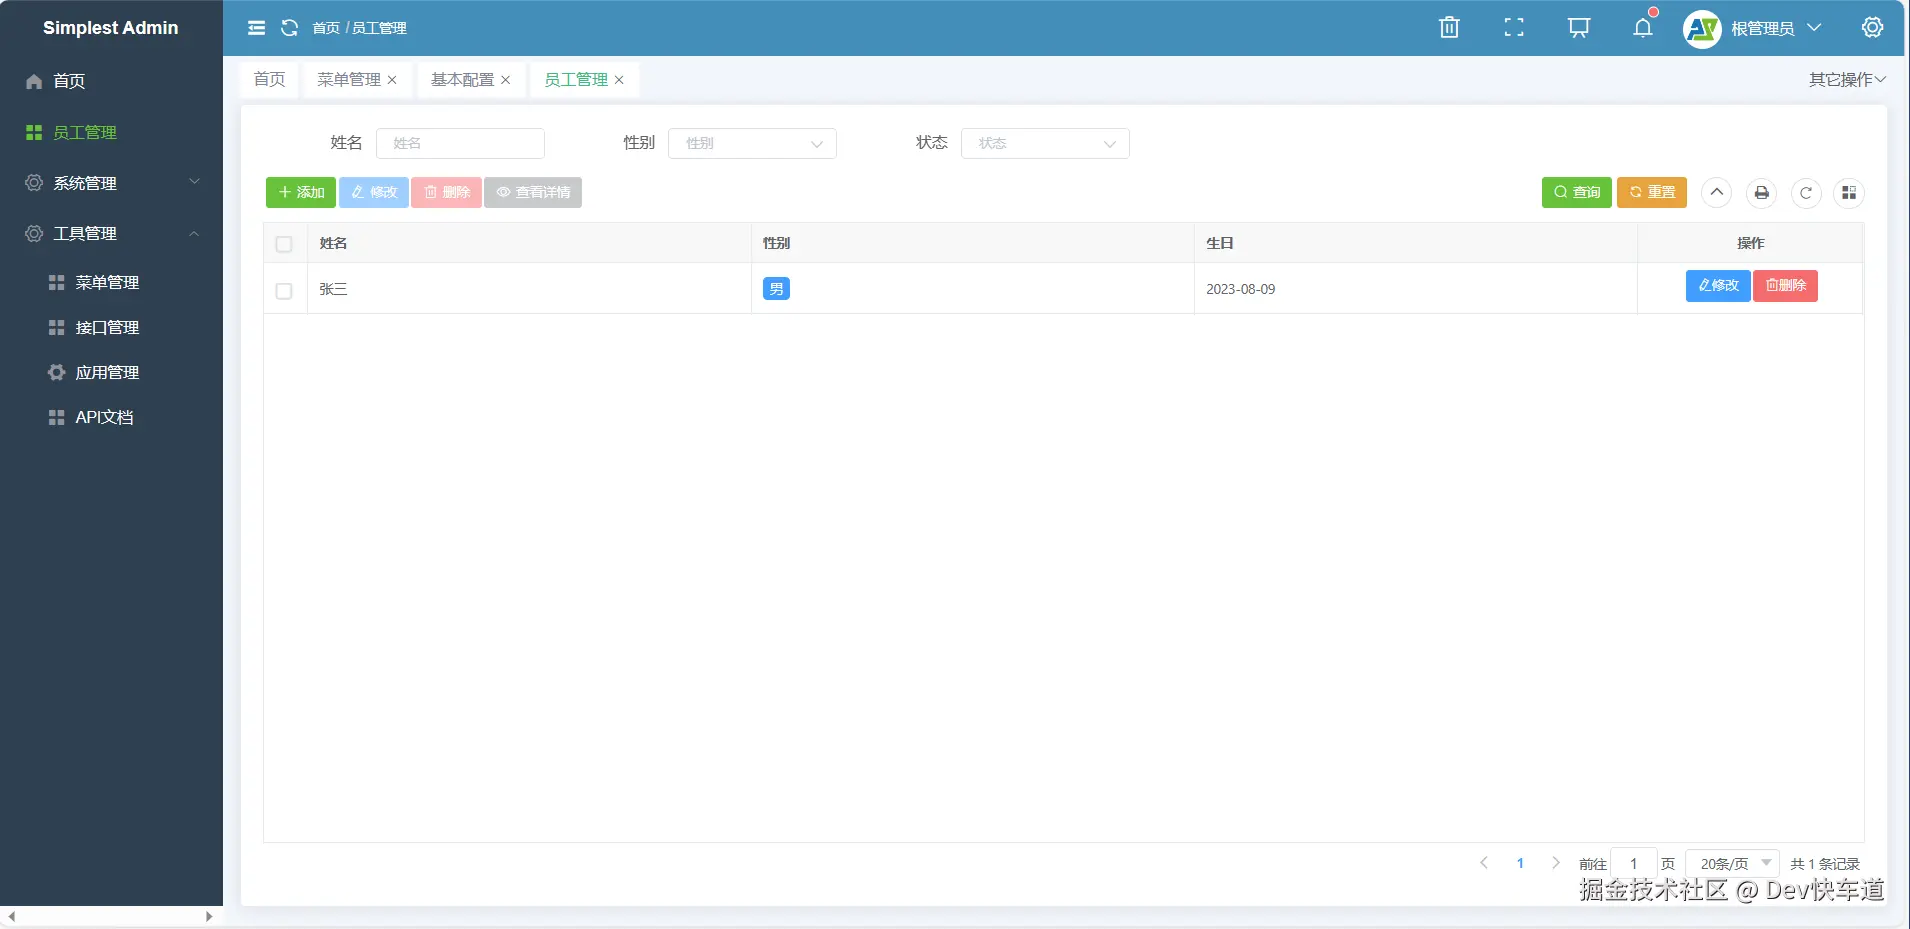Collapse search form with up-arrow icon
The width and height of the screenshot is (1910, 929).
point(1717,193)
